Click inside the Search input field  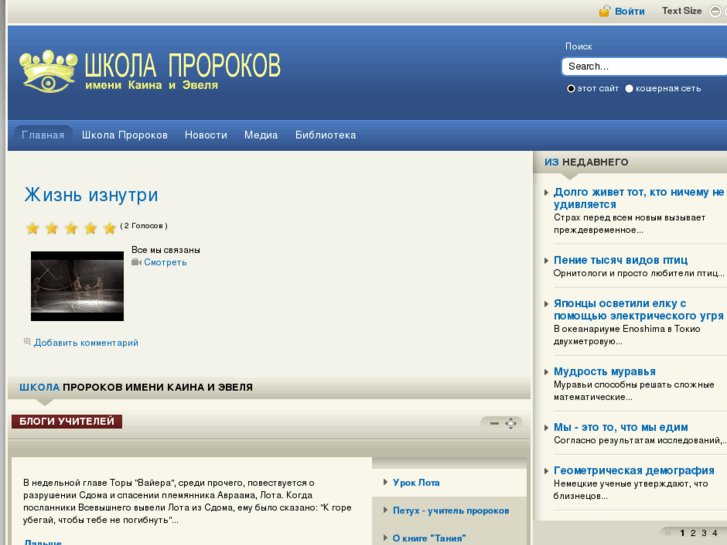[644, 66]
